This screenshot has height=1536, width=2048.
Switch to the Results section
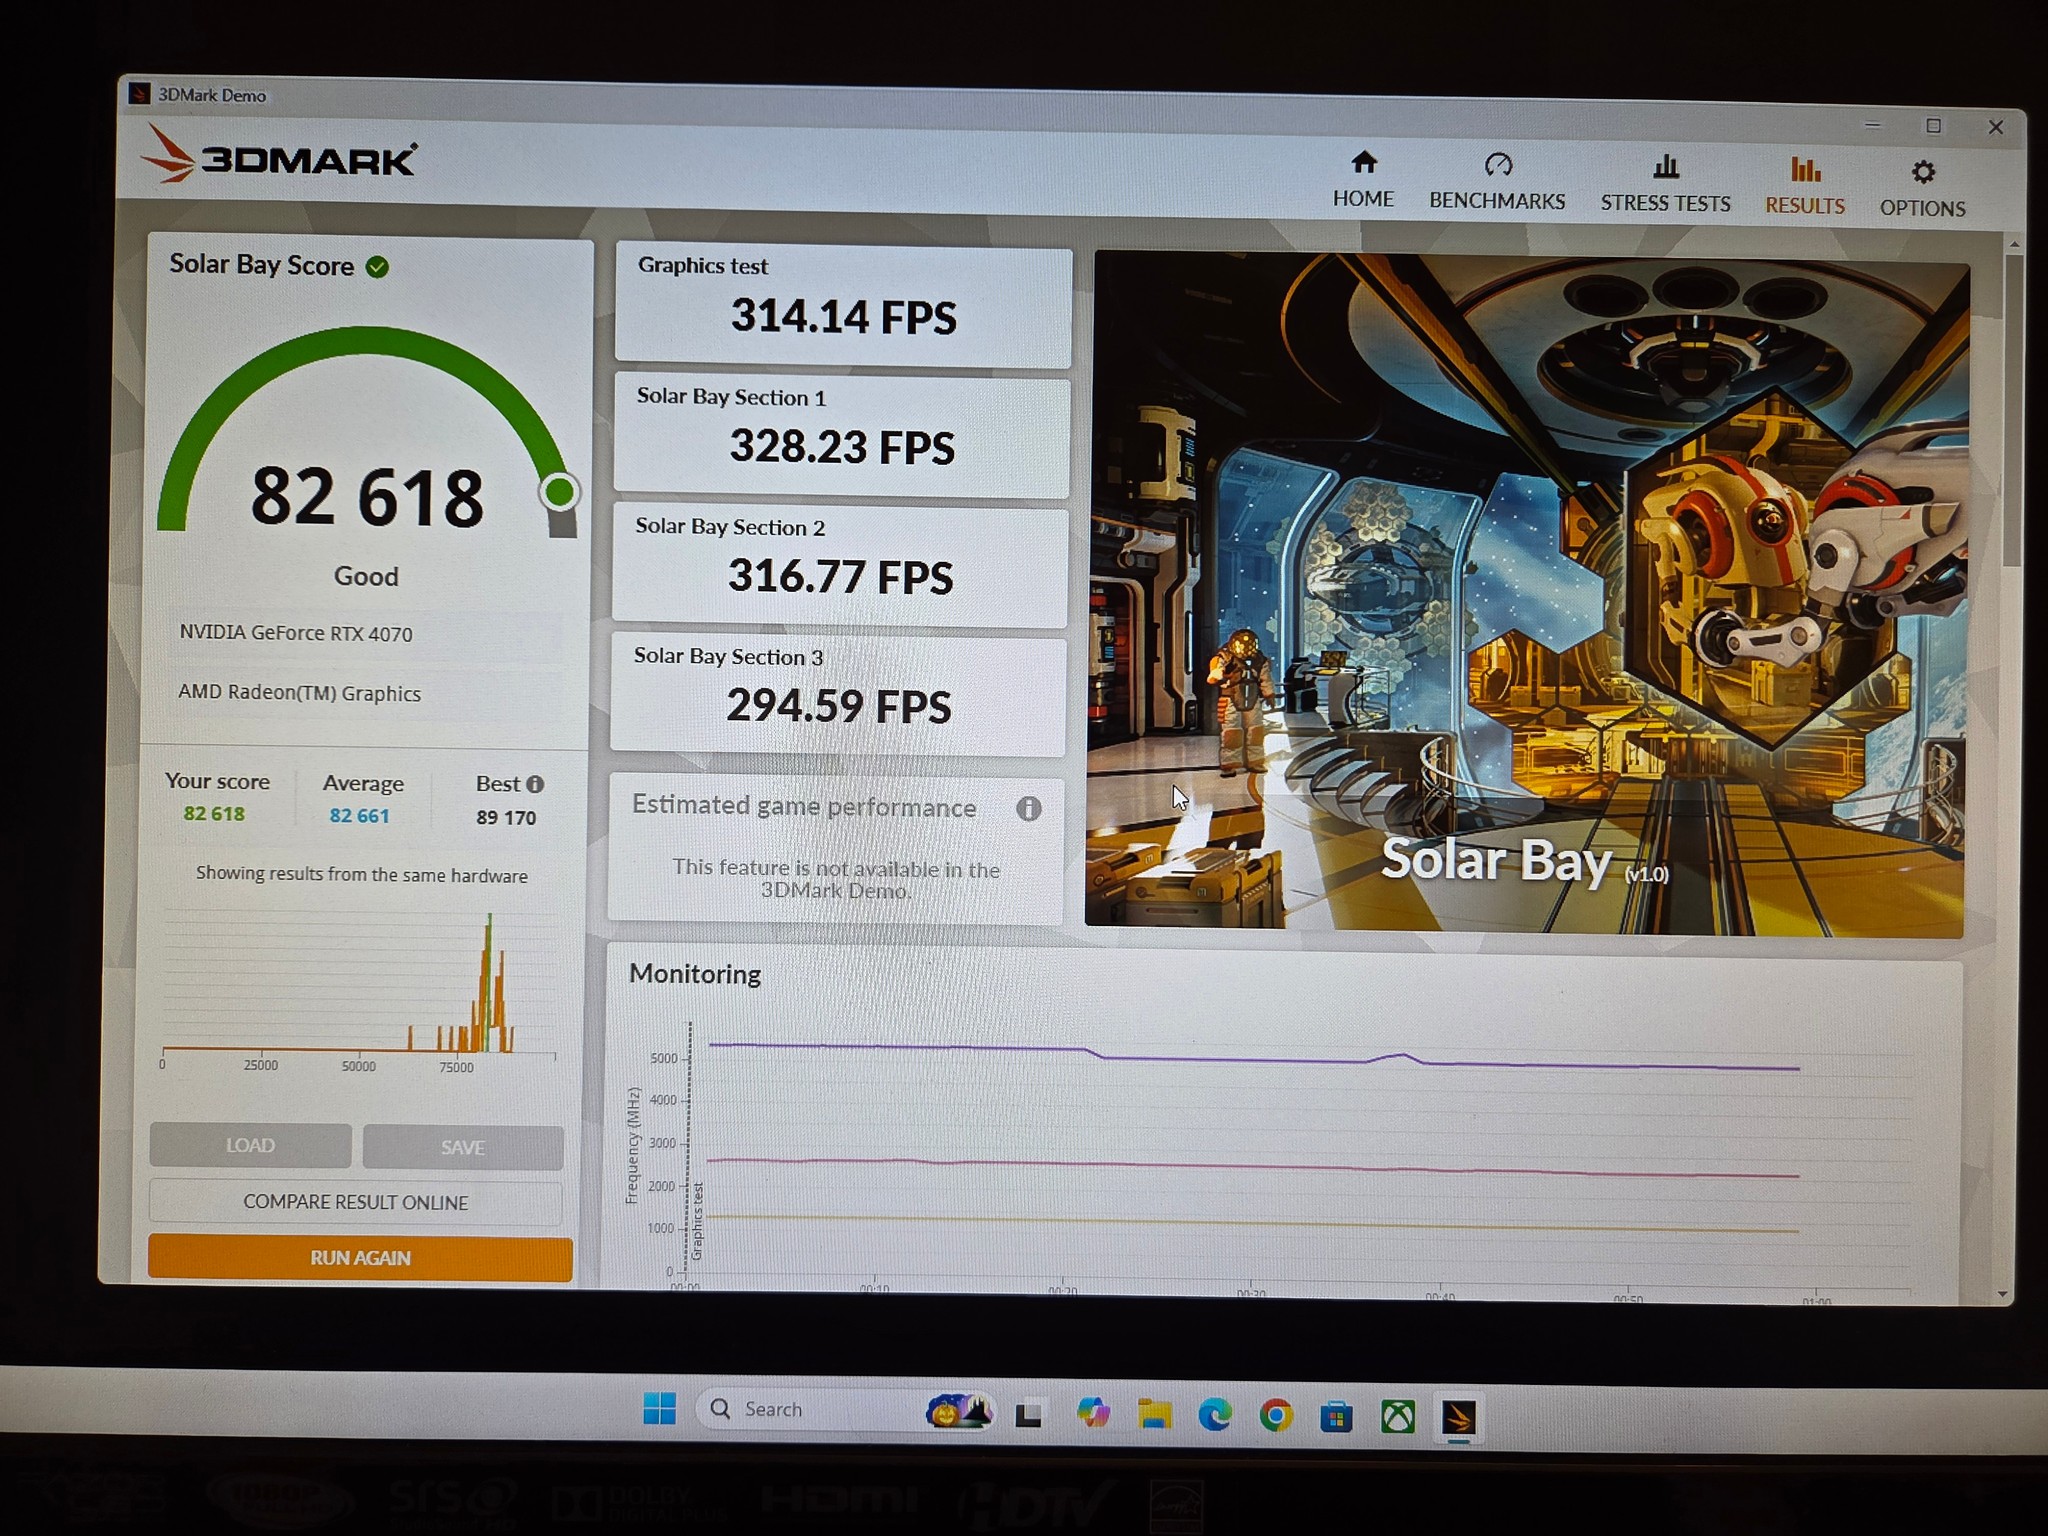(1805, 187)
